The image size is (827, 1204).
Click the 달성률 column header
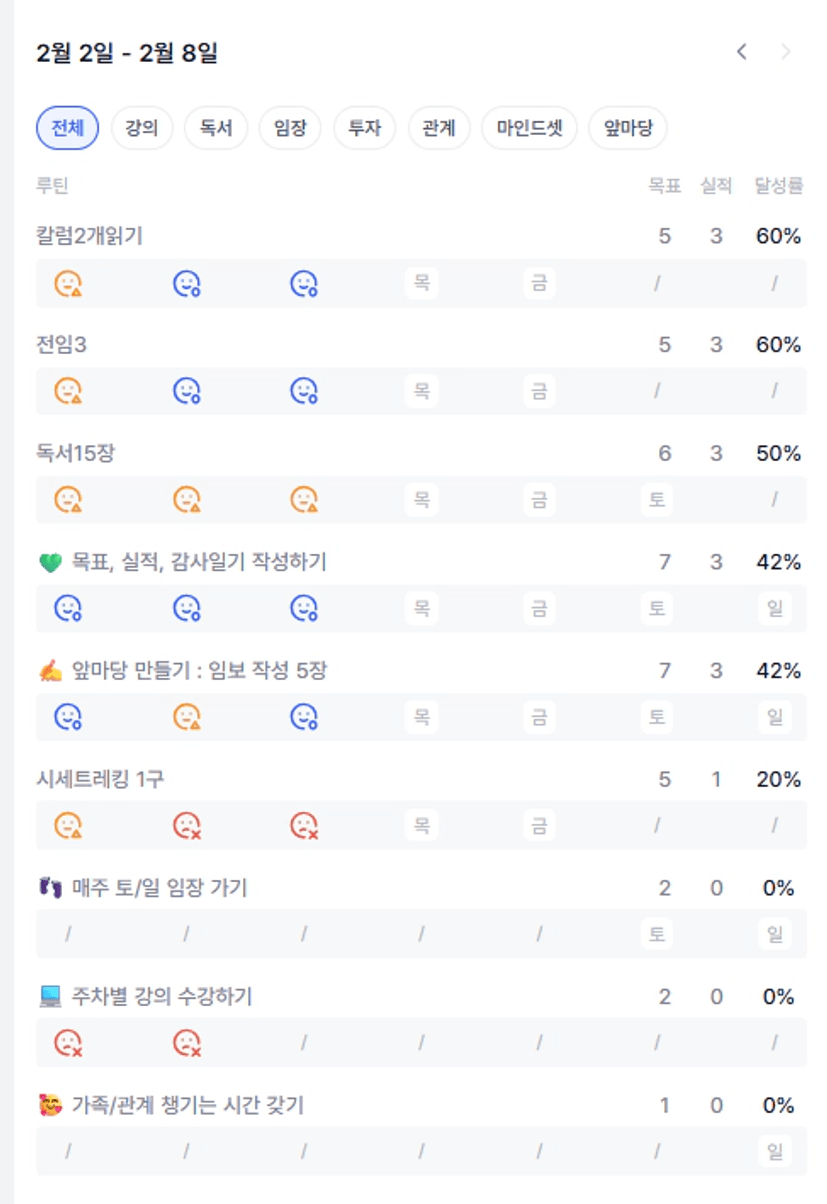pos(778,186)
